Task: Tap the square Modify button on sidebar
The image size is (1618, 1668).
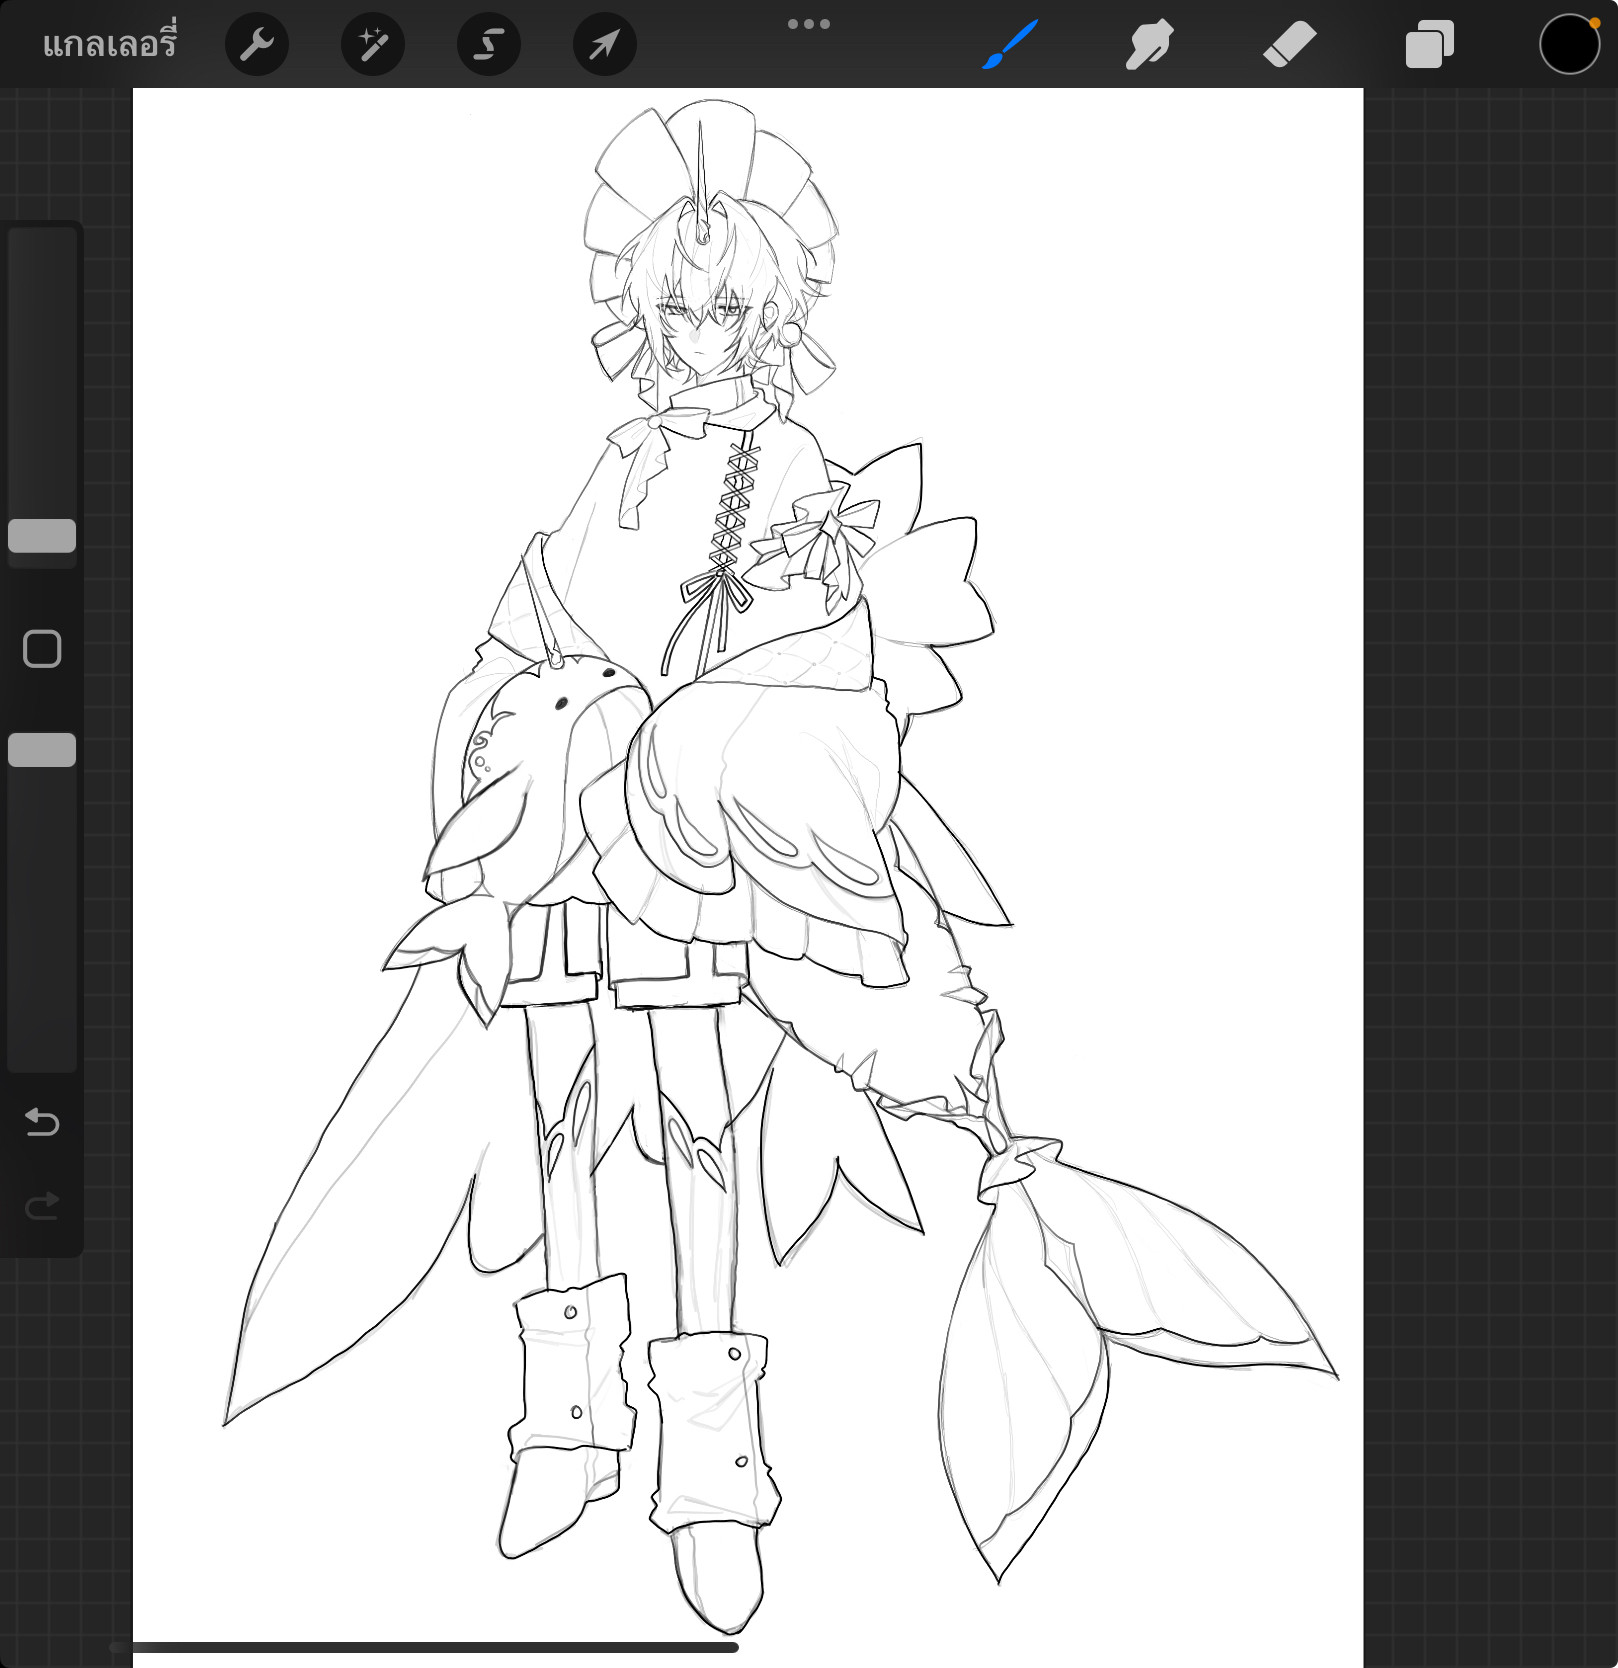Action: point(42,649)
